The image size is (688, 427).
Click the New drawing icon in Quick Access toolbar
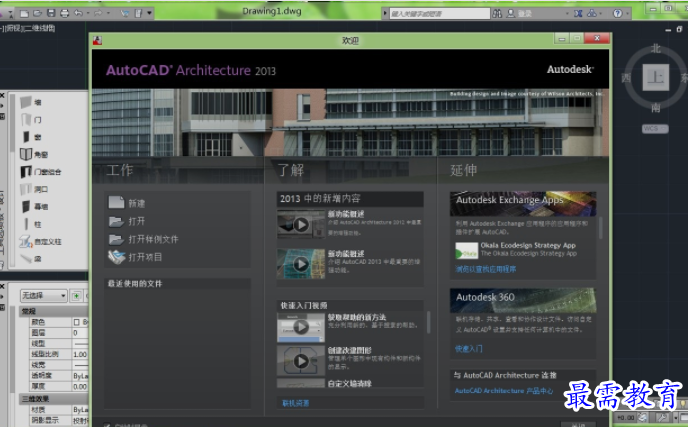point(24,14)
